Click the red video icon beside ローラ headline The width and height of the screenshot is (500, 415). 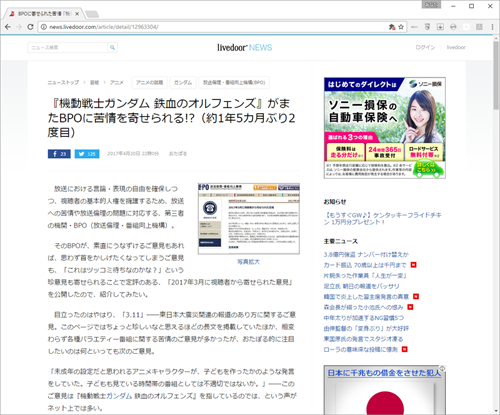[405, 349]
